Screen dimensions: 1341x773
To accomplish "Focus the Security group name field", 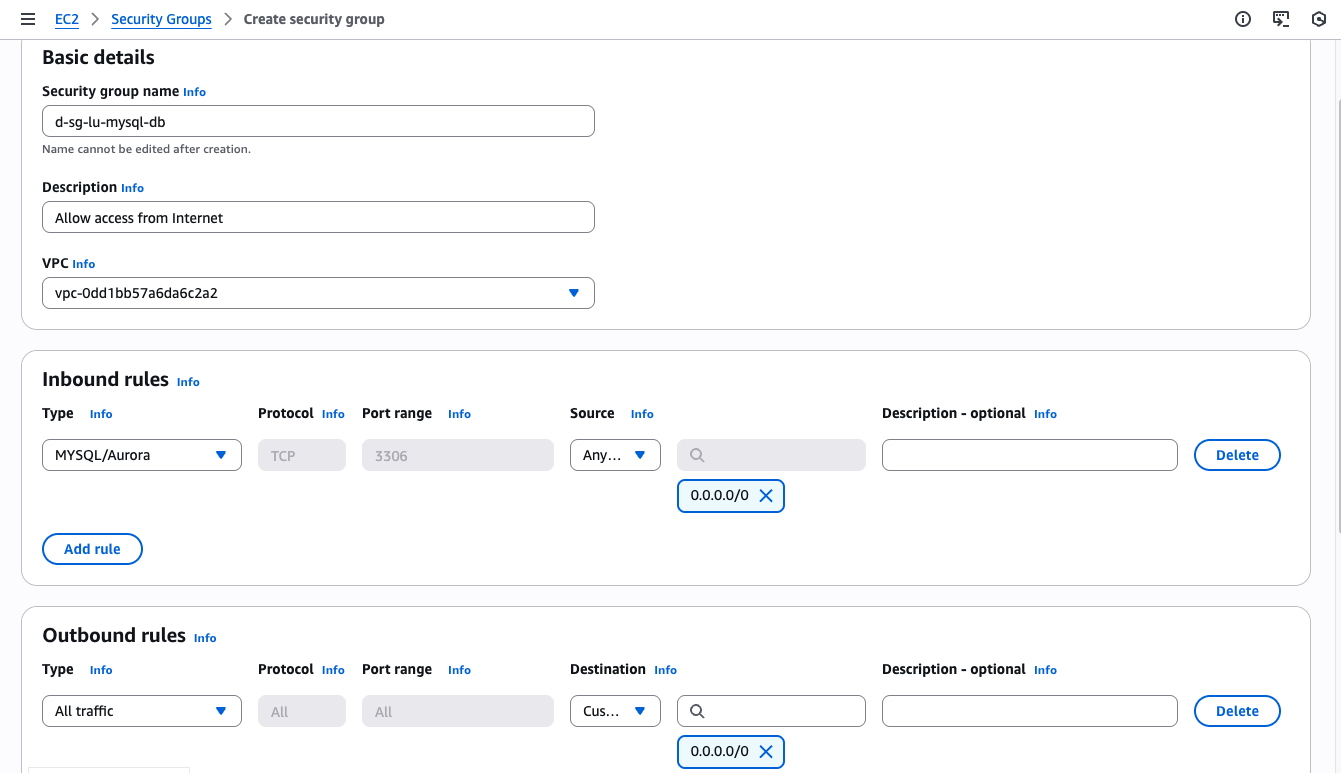I will (x=318, y=121).
